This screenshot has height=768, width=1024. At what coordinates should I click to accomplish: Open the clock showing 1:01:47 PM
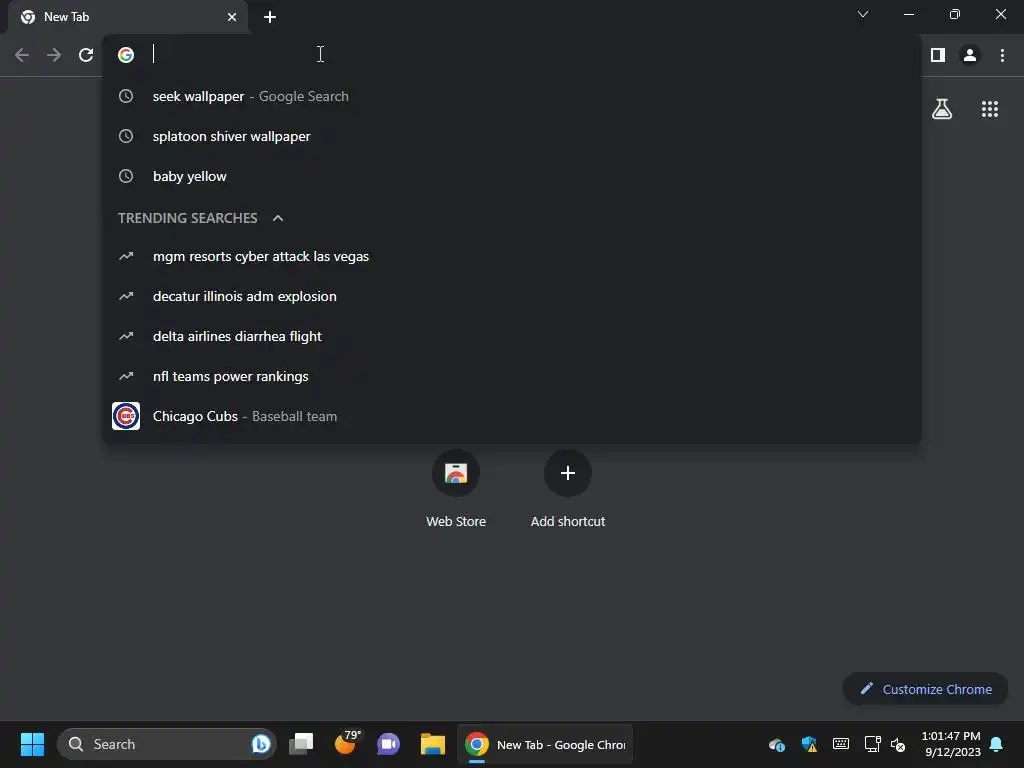tap(951, 744)
